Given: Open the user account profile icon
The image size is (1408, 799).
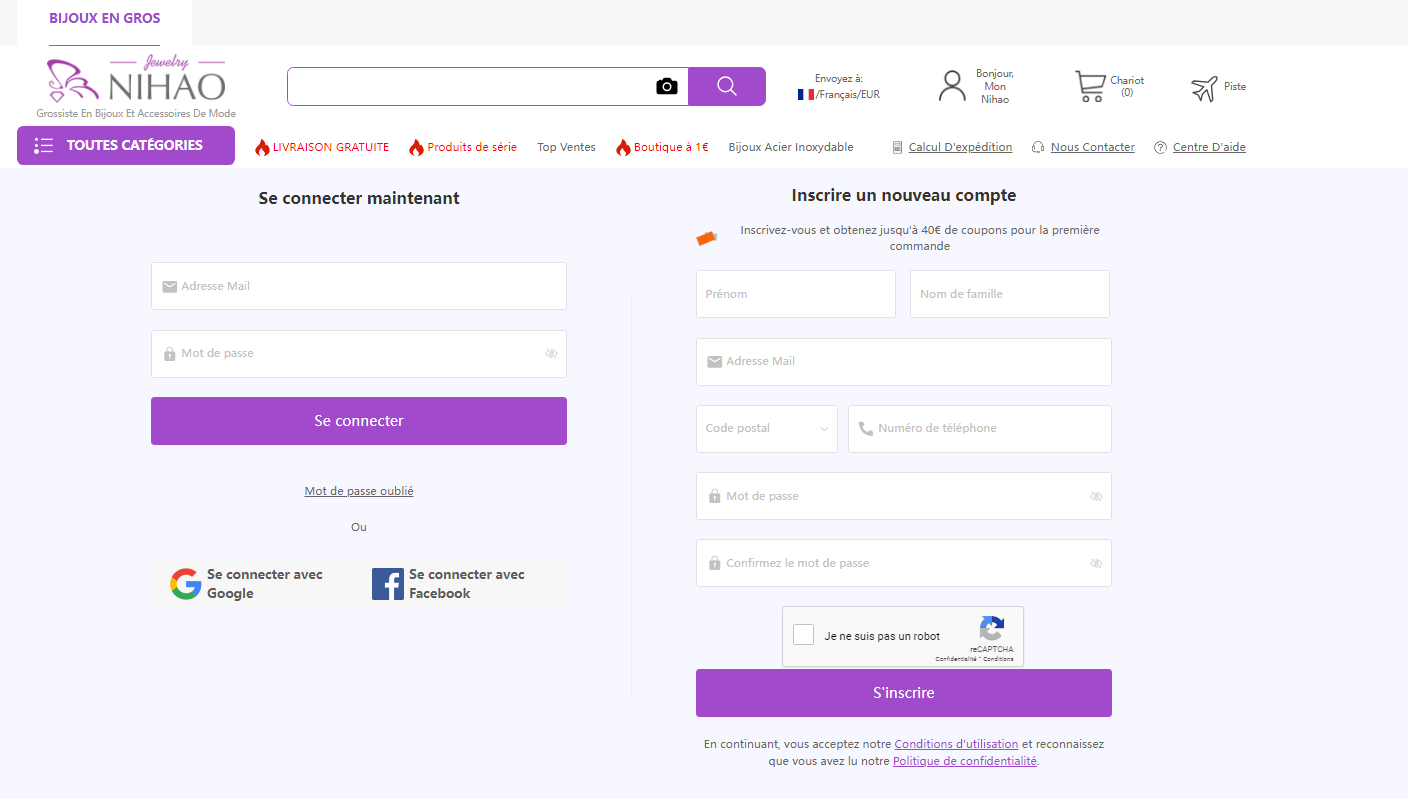Looking at the screenshot, I should [x=953, y=86].
